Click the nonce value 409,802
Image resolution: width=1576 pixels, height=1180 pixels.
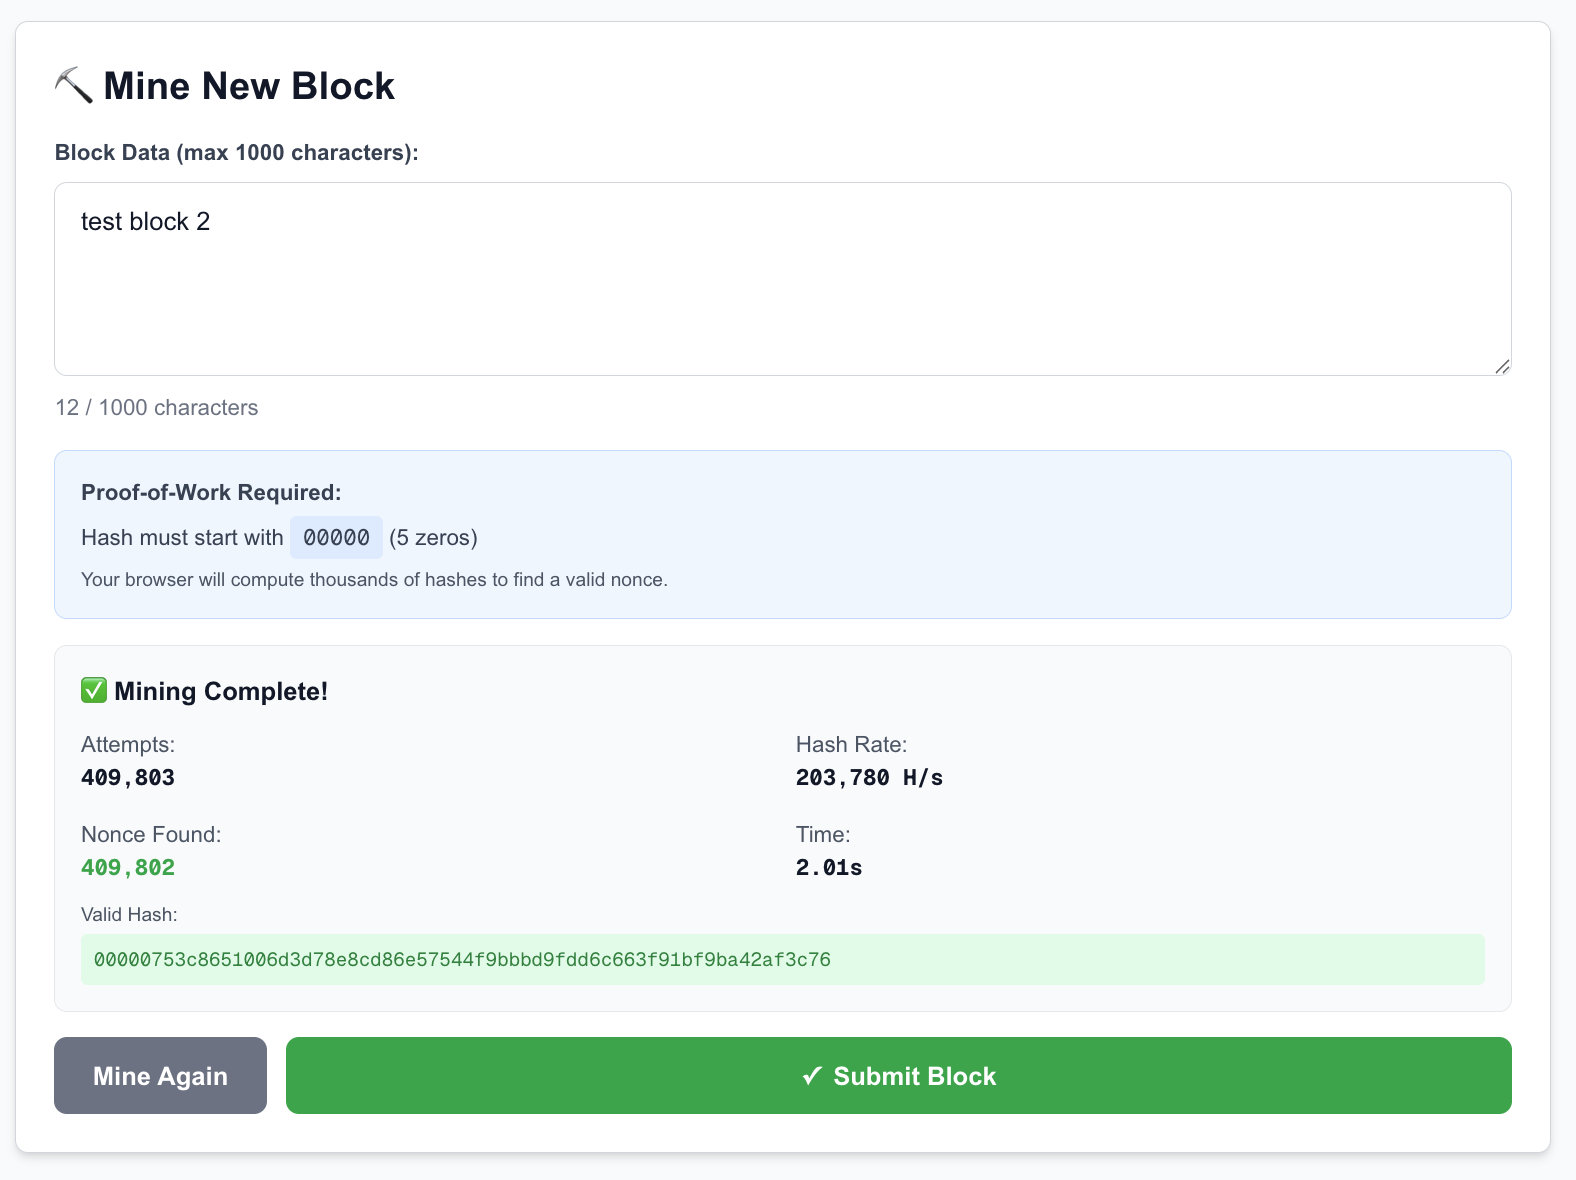128,867
